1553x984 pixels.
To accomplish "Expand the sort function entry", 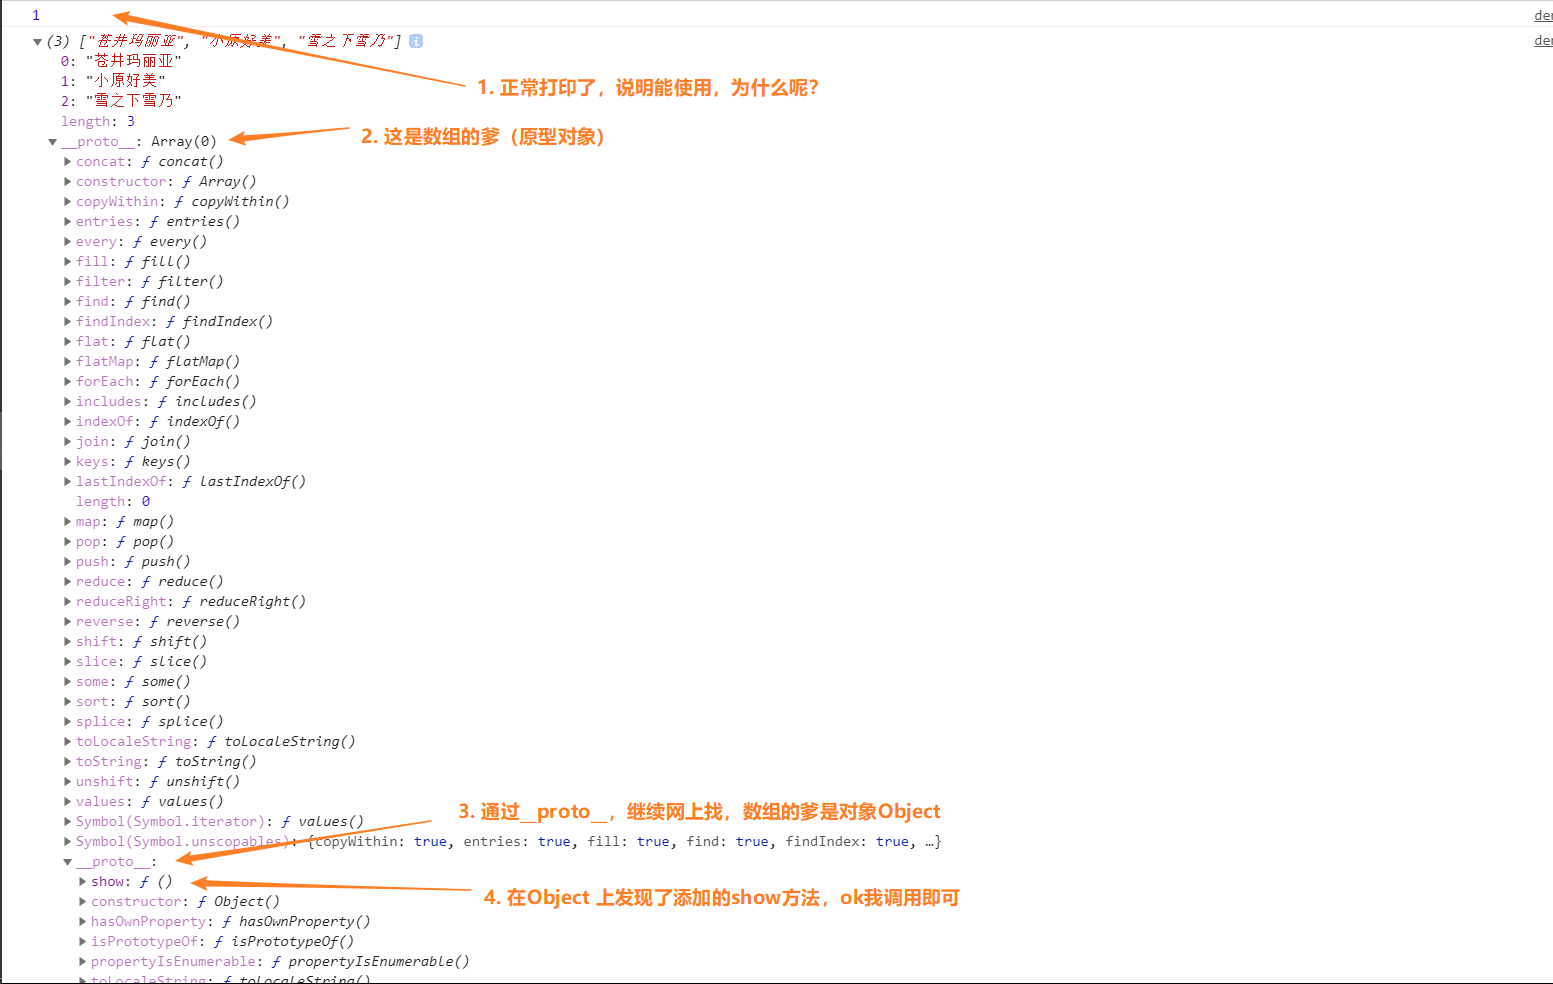I will click(x=67, y=701).
